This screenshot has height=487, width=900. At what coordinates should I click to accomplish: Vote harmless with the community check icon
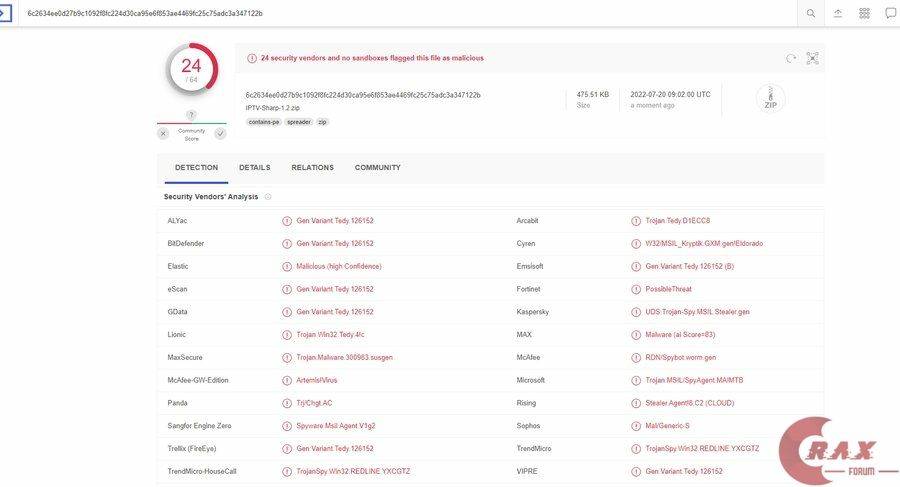coord(220,134)
